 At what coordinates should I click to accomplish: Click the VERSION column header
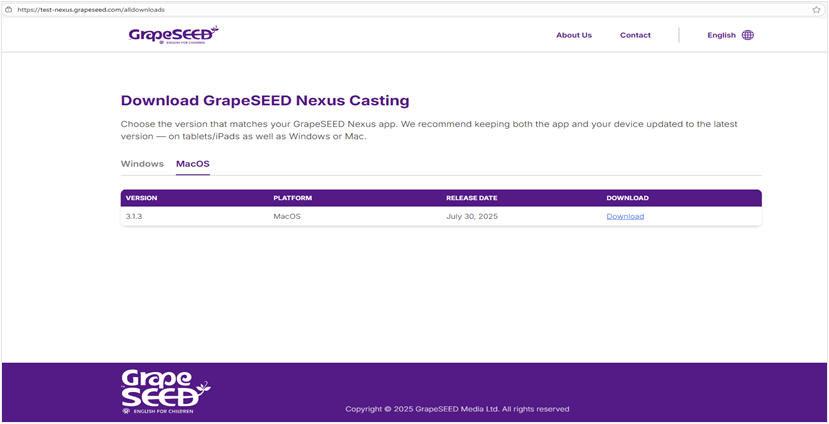tap(141, 198)
